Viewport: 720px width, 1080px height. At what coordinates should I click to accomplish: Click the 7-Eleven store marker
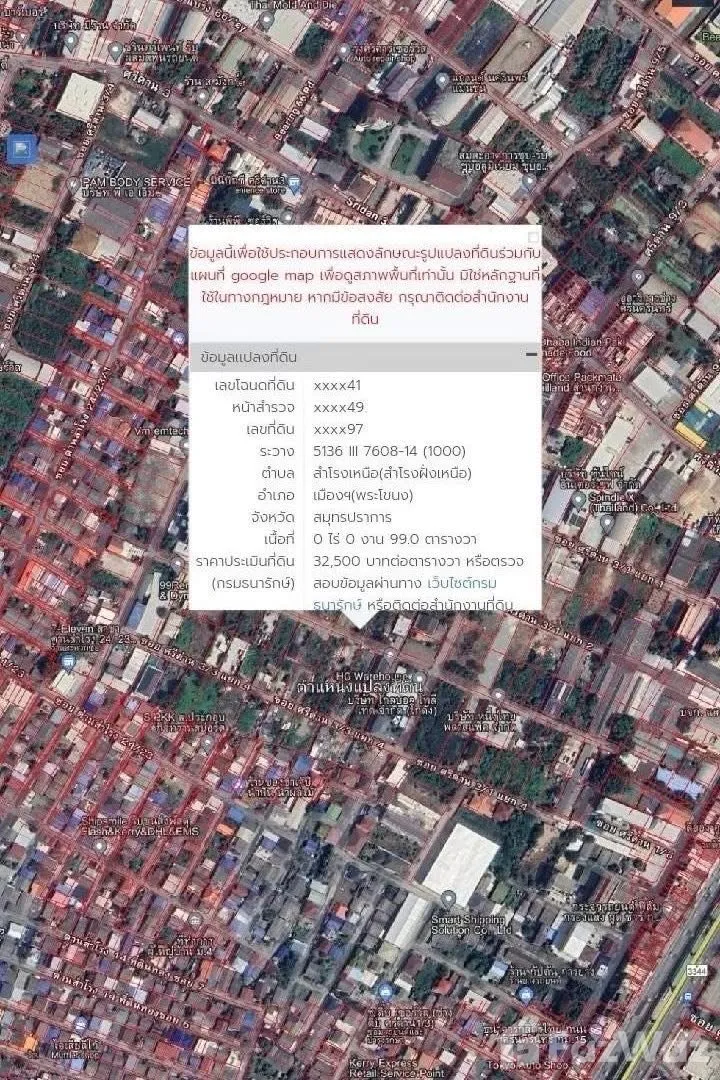67,661
